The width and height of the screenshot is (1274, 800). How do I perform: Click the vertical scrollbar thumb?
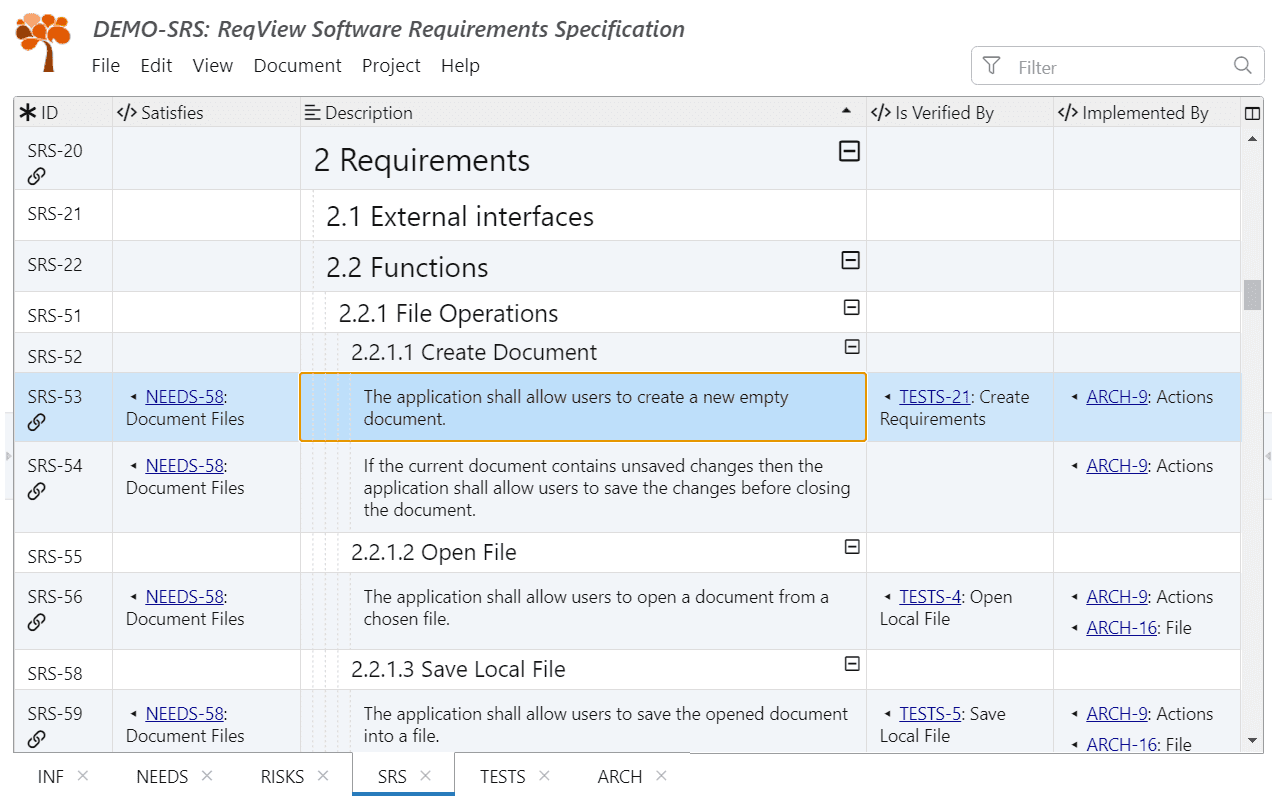point(1252,295)
